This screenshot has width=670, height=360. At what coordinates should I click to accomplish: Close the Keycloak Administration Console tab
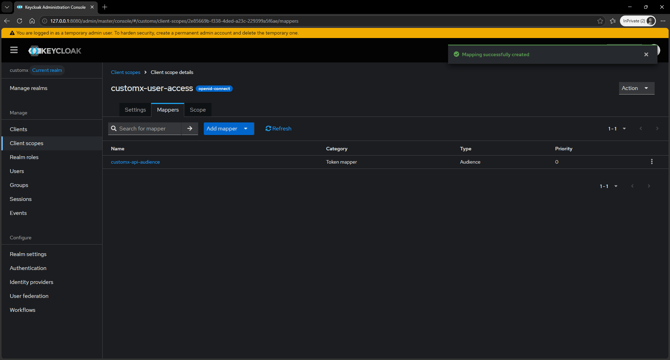click(x=92, y=7)
